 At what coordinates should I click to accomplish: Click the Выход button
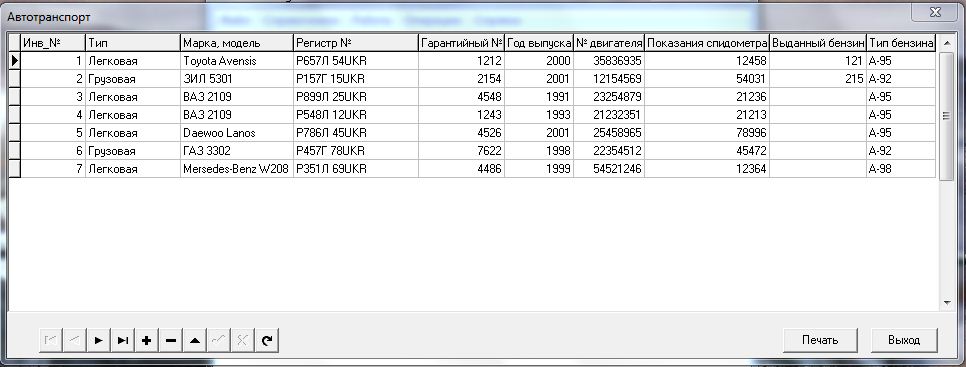coord(904,340)
